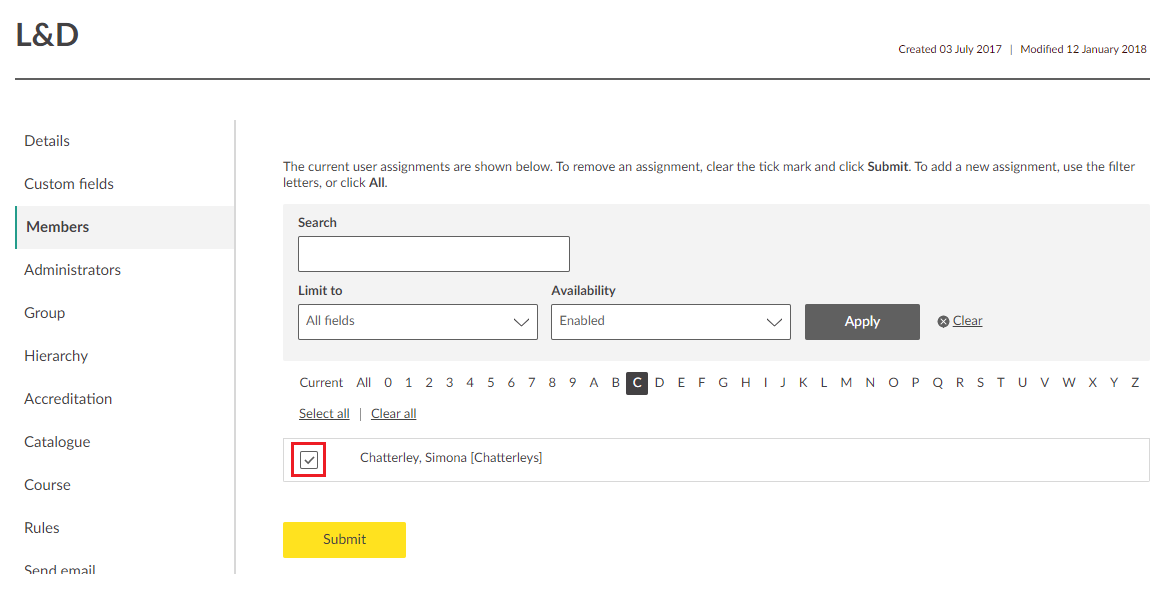Show All users in letter filter
This screenshot has height=593, width=1162.
pos(364,383)
